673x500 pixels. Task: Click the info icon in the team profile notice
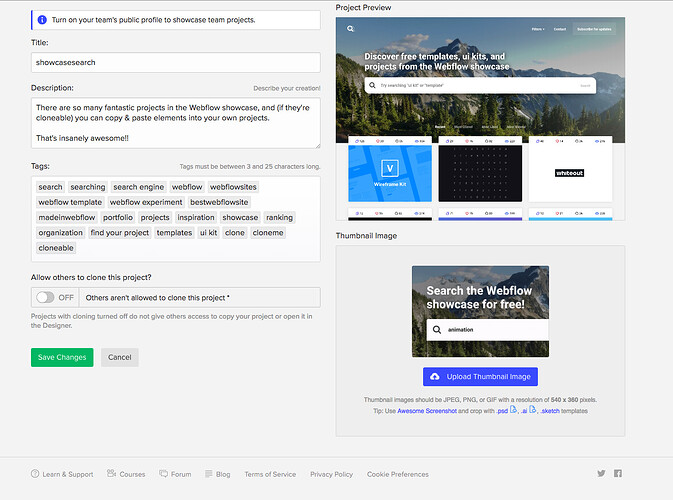click(x=42, y=20)
